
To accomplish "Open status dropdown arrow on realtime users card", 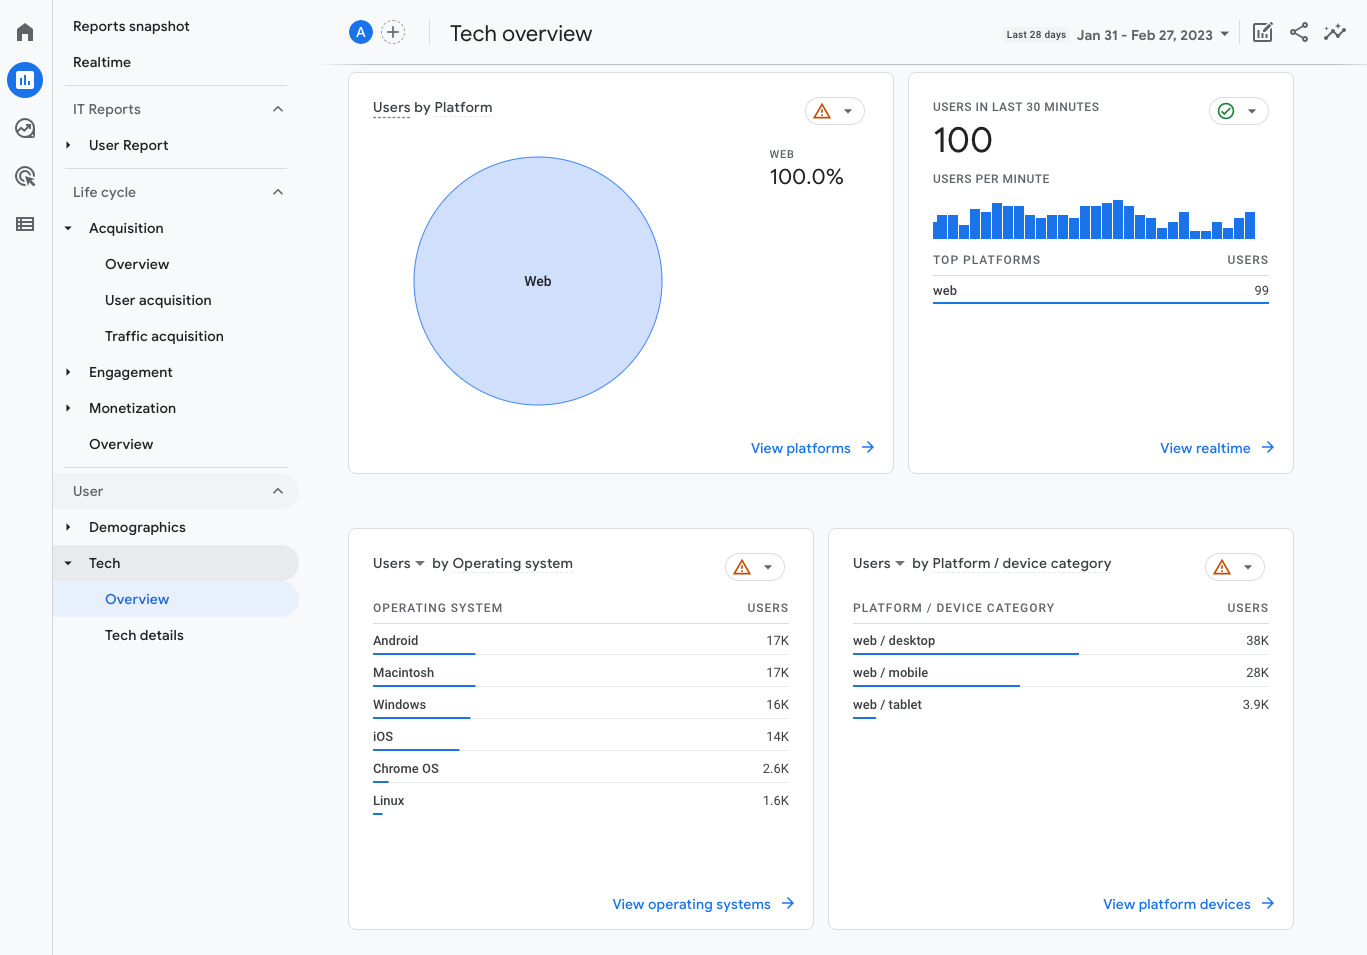I will point(1252,111).
